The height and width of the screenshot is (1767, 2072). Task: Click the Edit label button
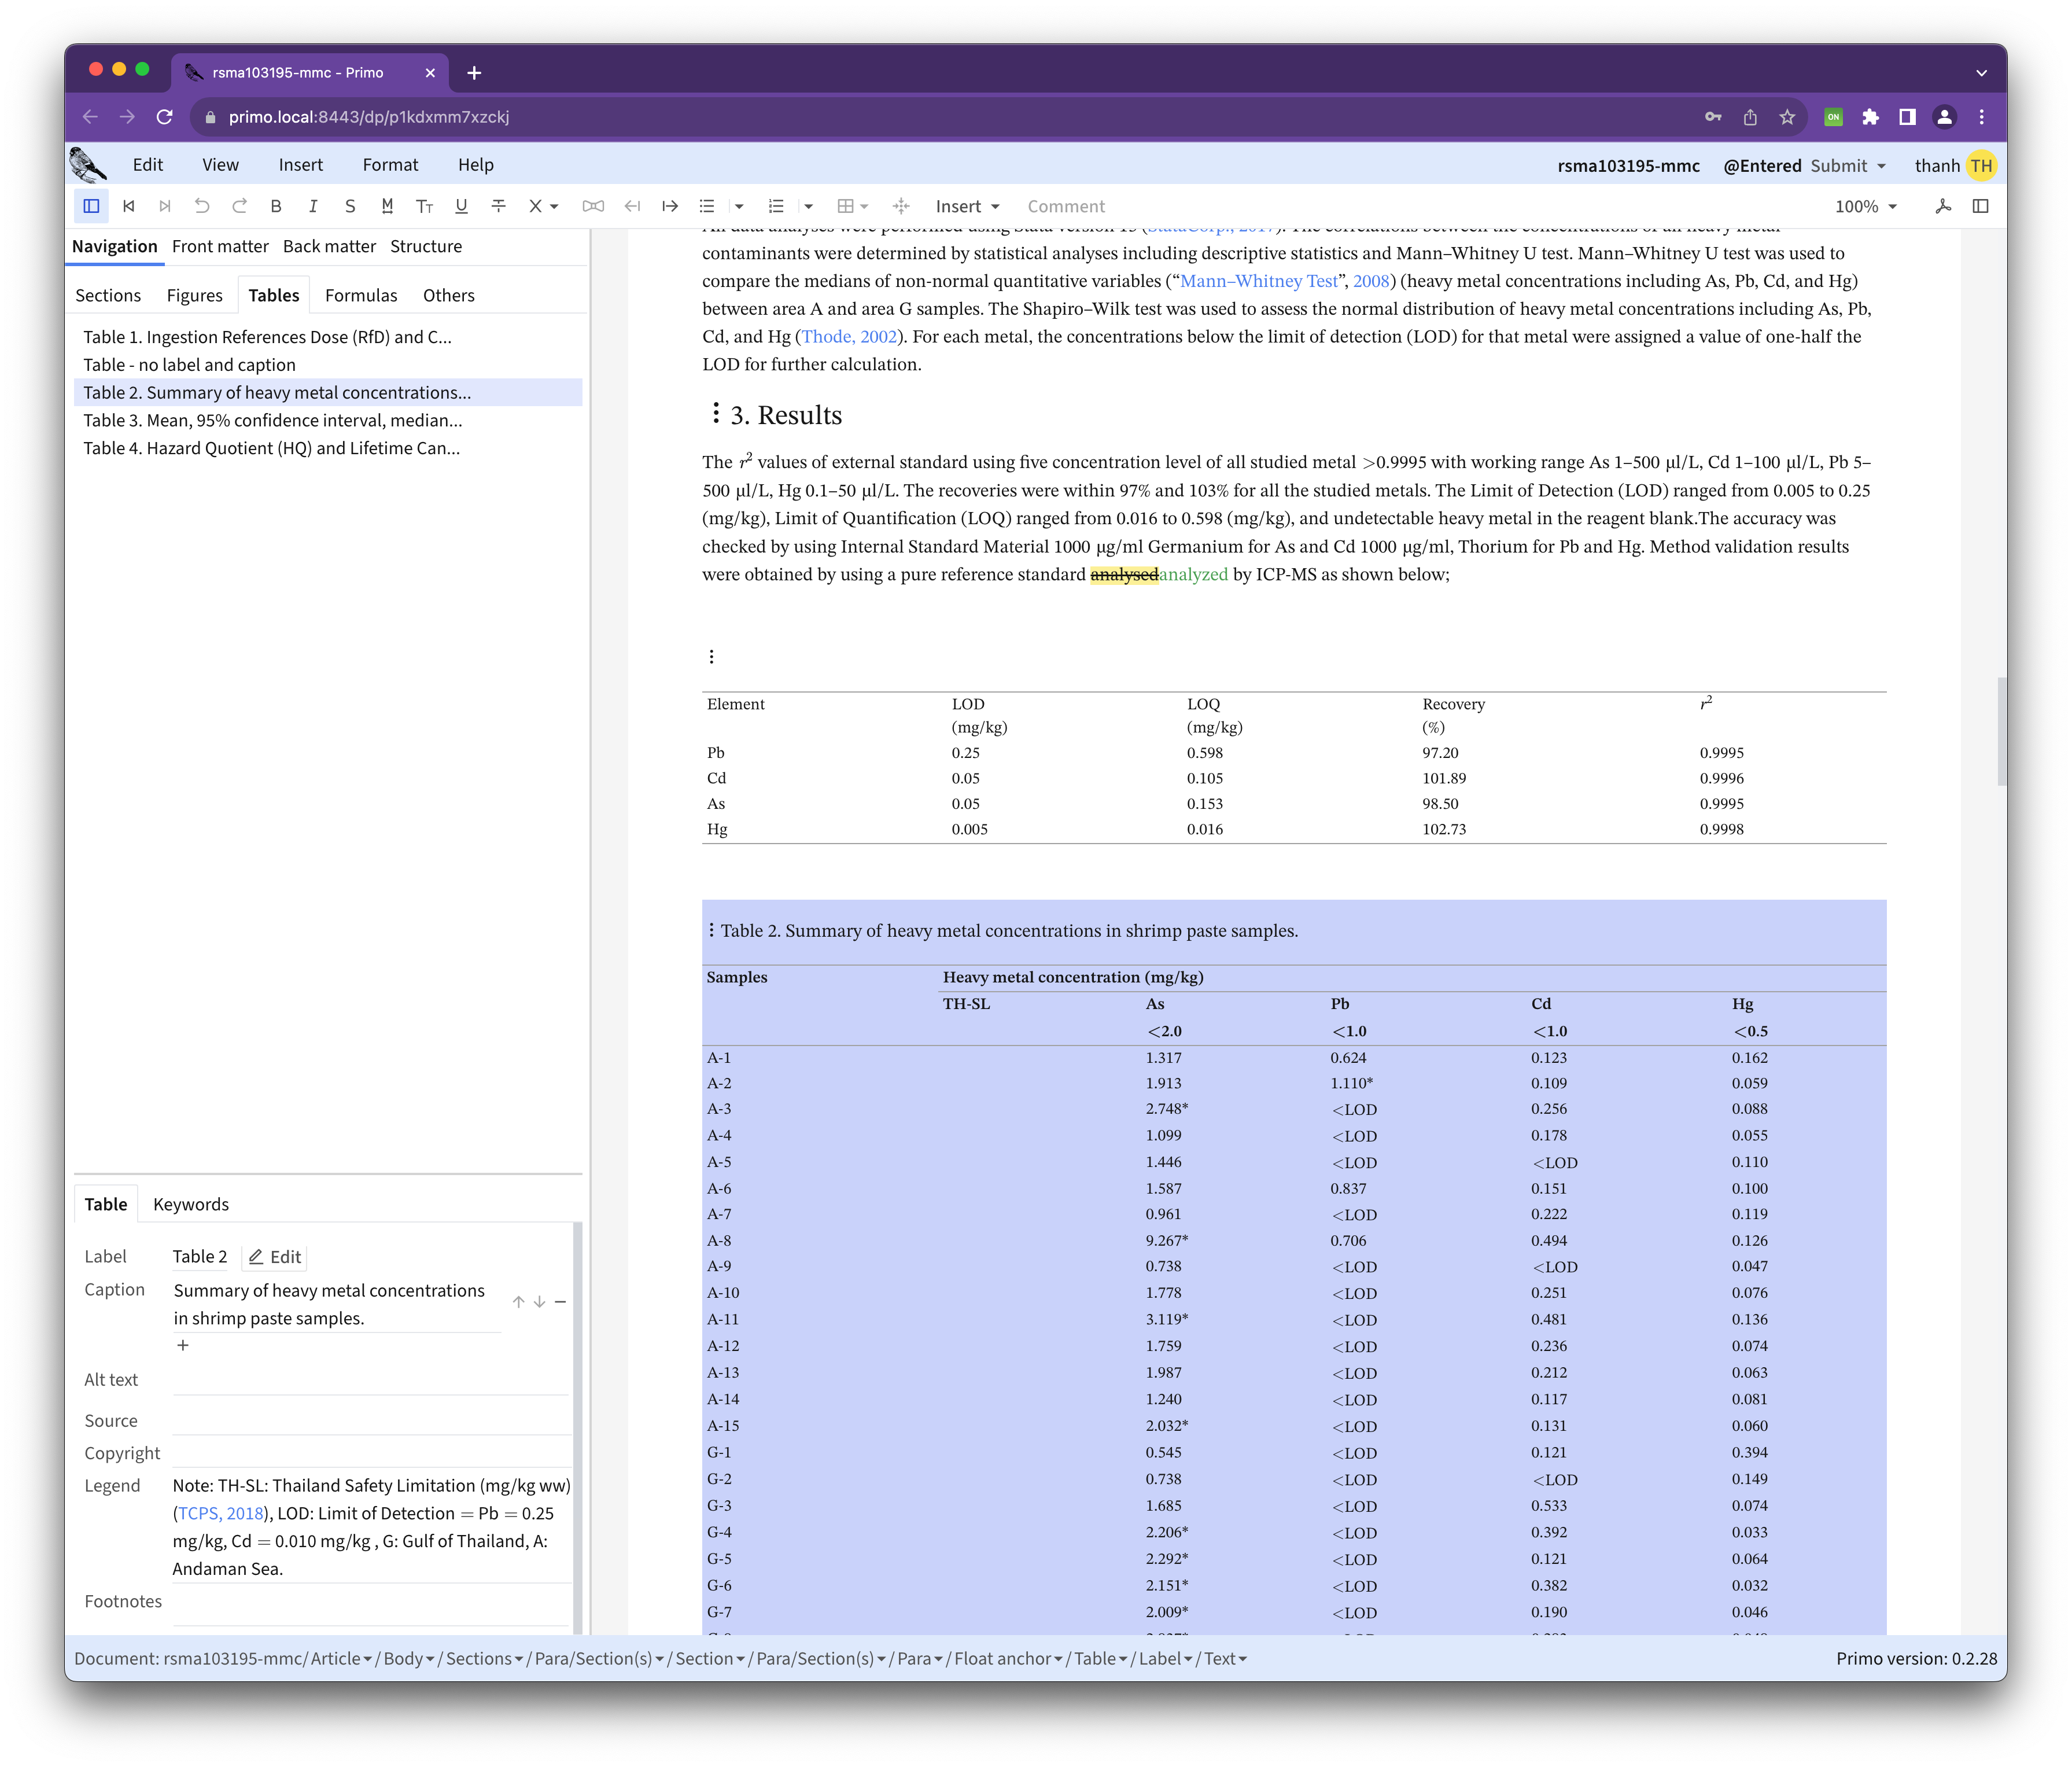pyautogui.click(x=275, y=1257)
